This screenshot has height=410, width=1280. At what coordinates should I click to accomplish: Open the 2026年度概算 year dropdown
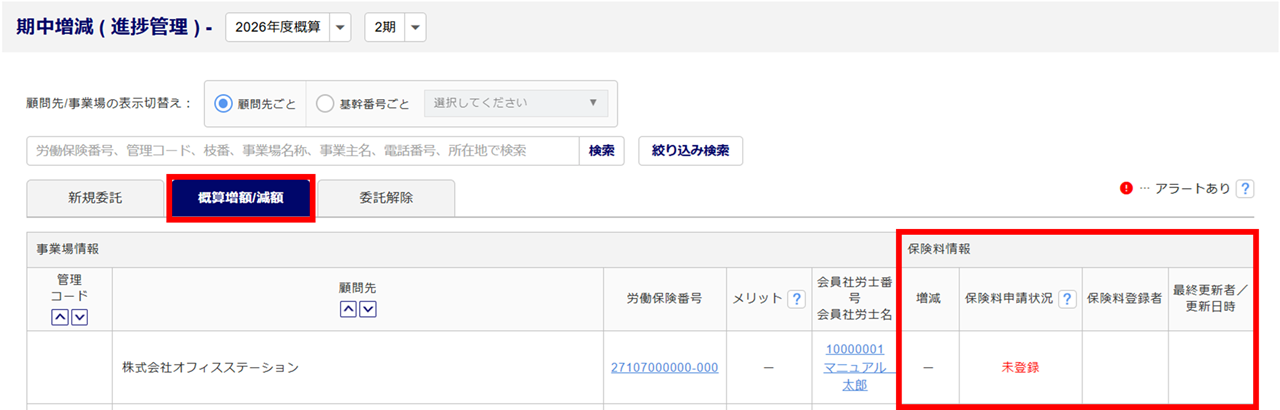coord(288,28)
